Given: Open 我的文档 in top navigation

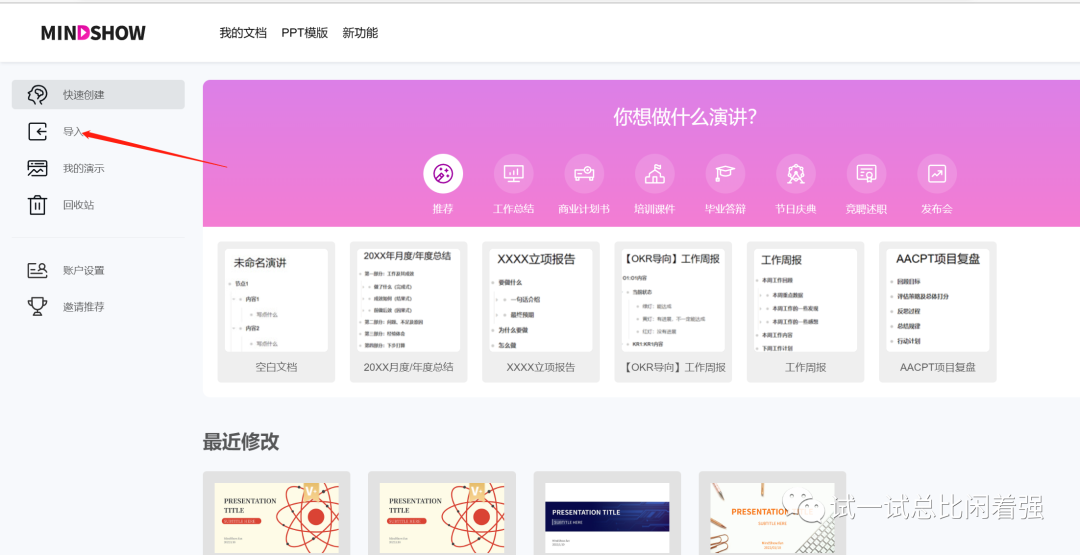Looking at the screenshot, I should (x=243, y=33).
